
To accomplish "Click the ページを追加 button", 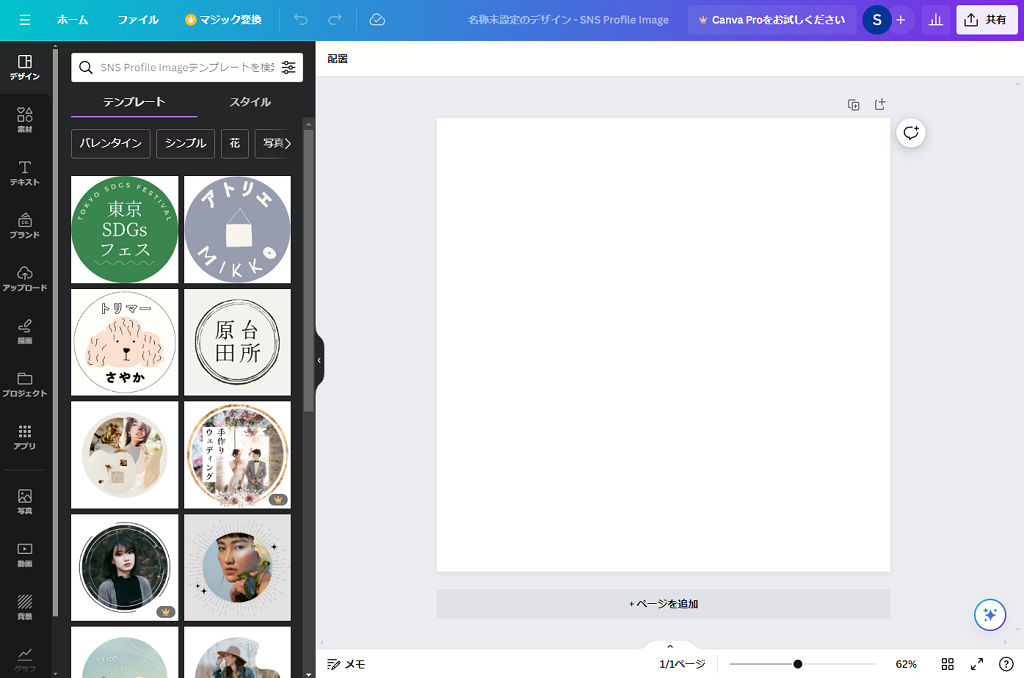I will click(663, 604).
